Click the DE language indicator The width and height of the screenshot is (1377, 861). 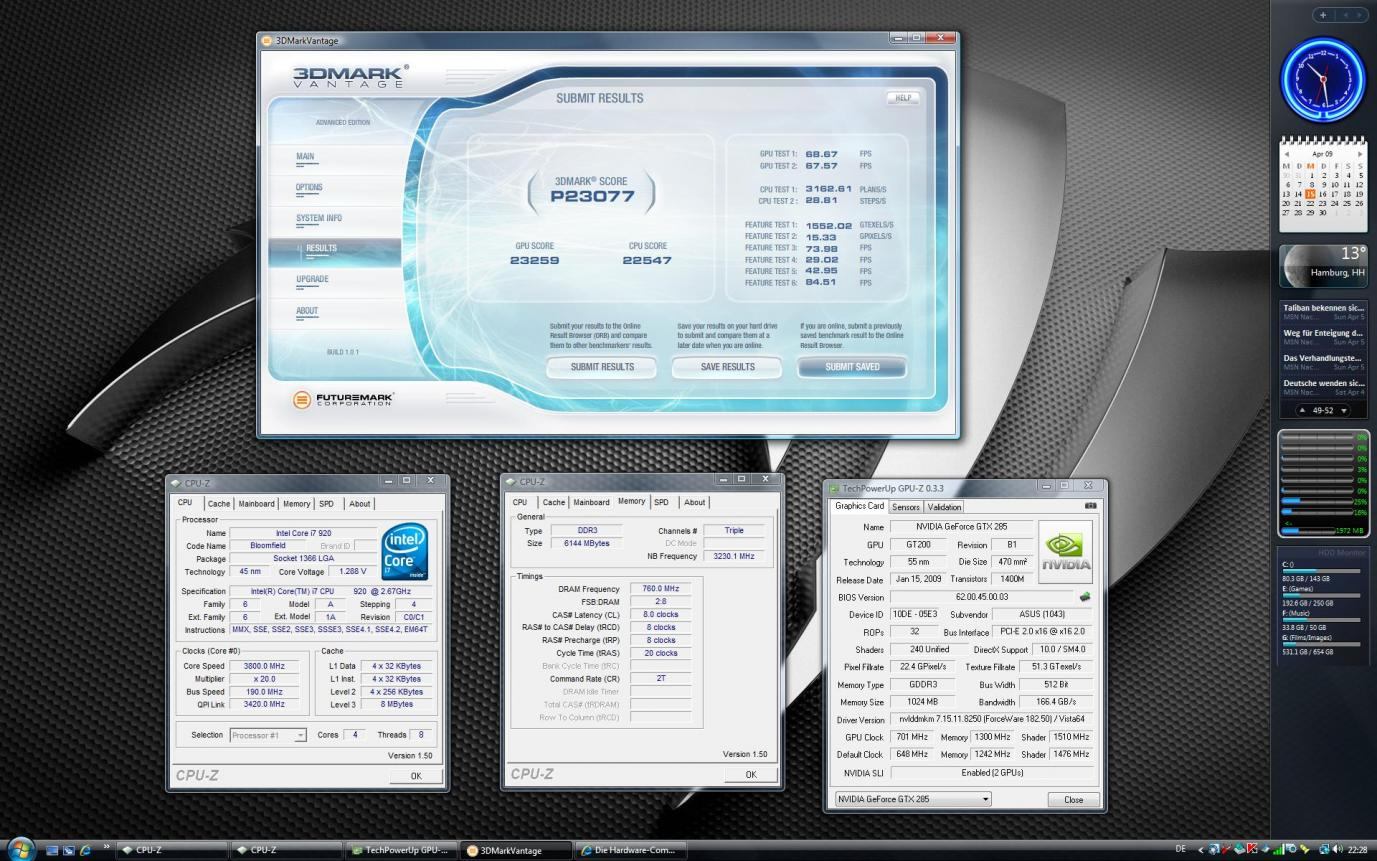click(1182, 849)
